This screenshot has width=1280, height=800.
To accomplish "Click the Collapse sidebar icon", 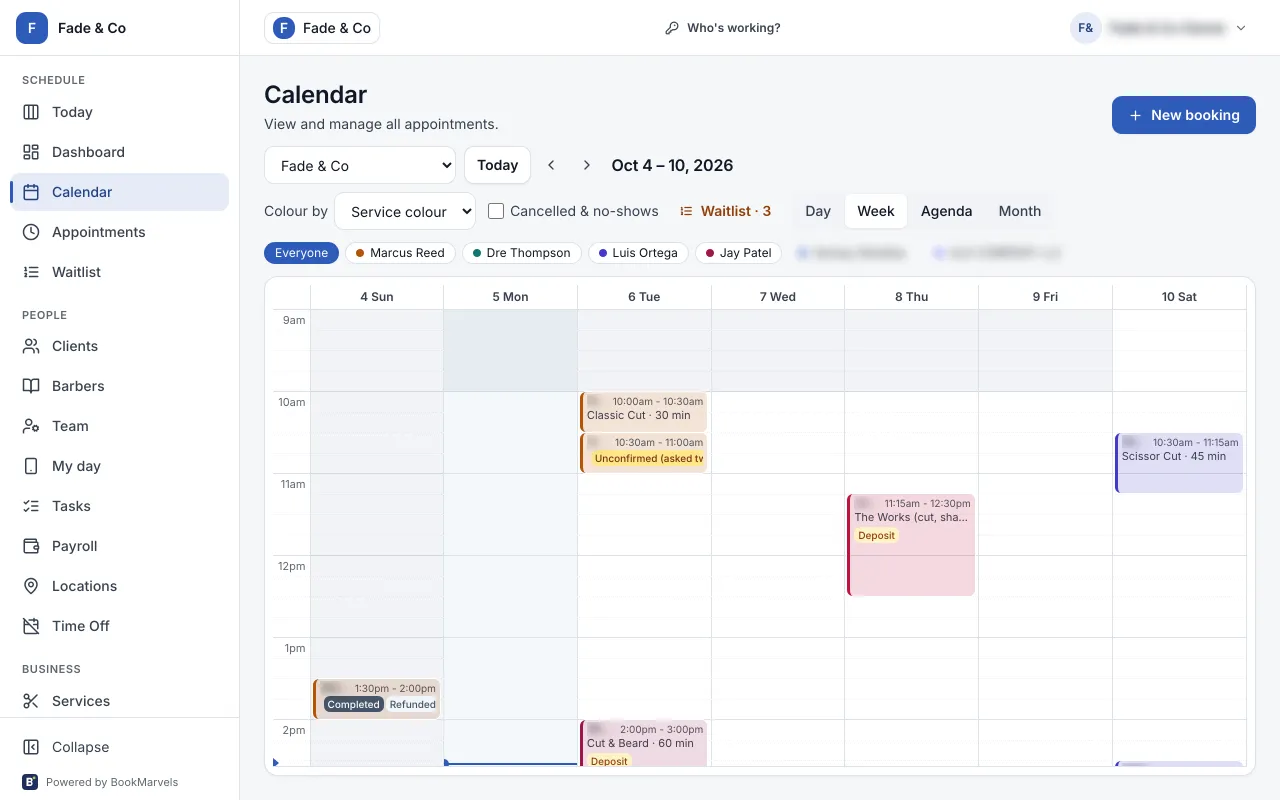I will 31,747.
